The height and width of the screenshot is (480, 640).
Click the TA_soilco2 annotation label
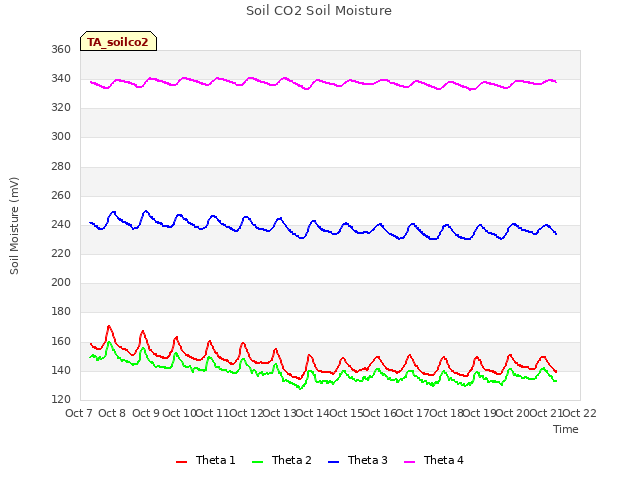click(x=118, y=41)
